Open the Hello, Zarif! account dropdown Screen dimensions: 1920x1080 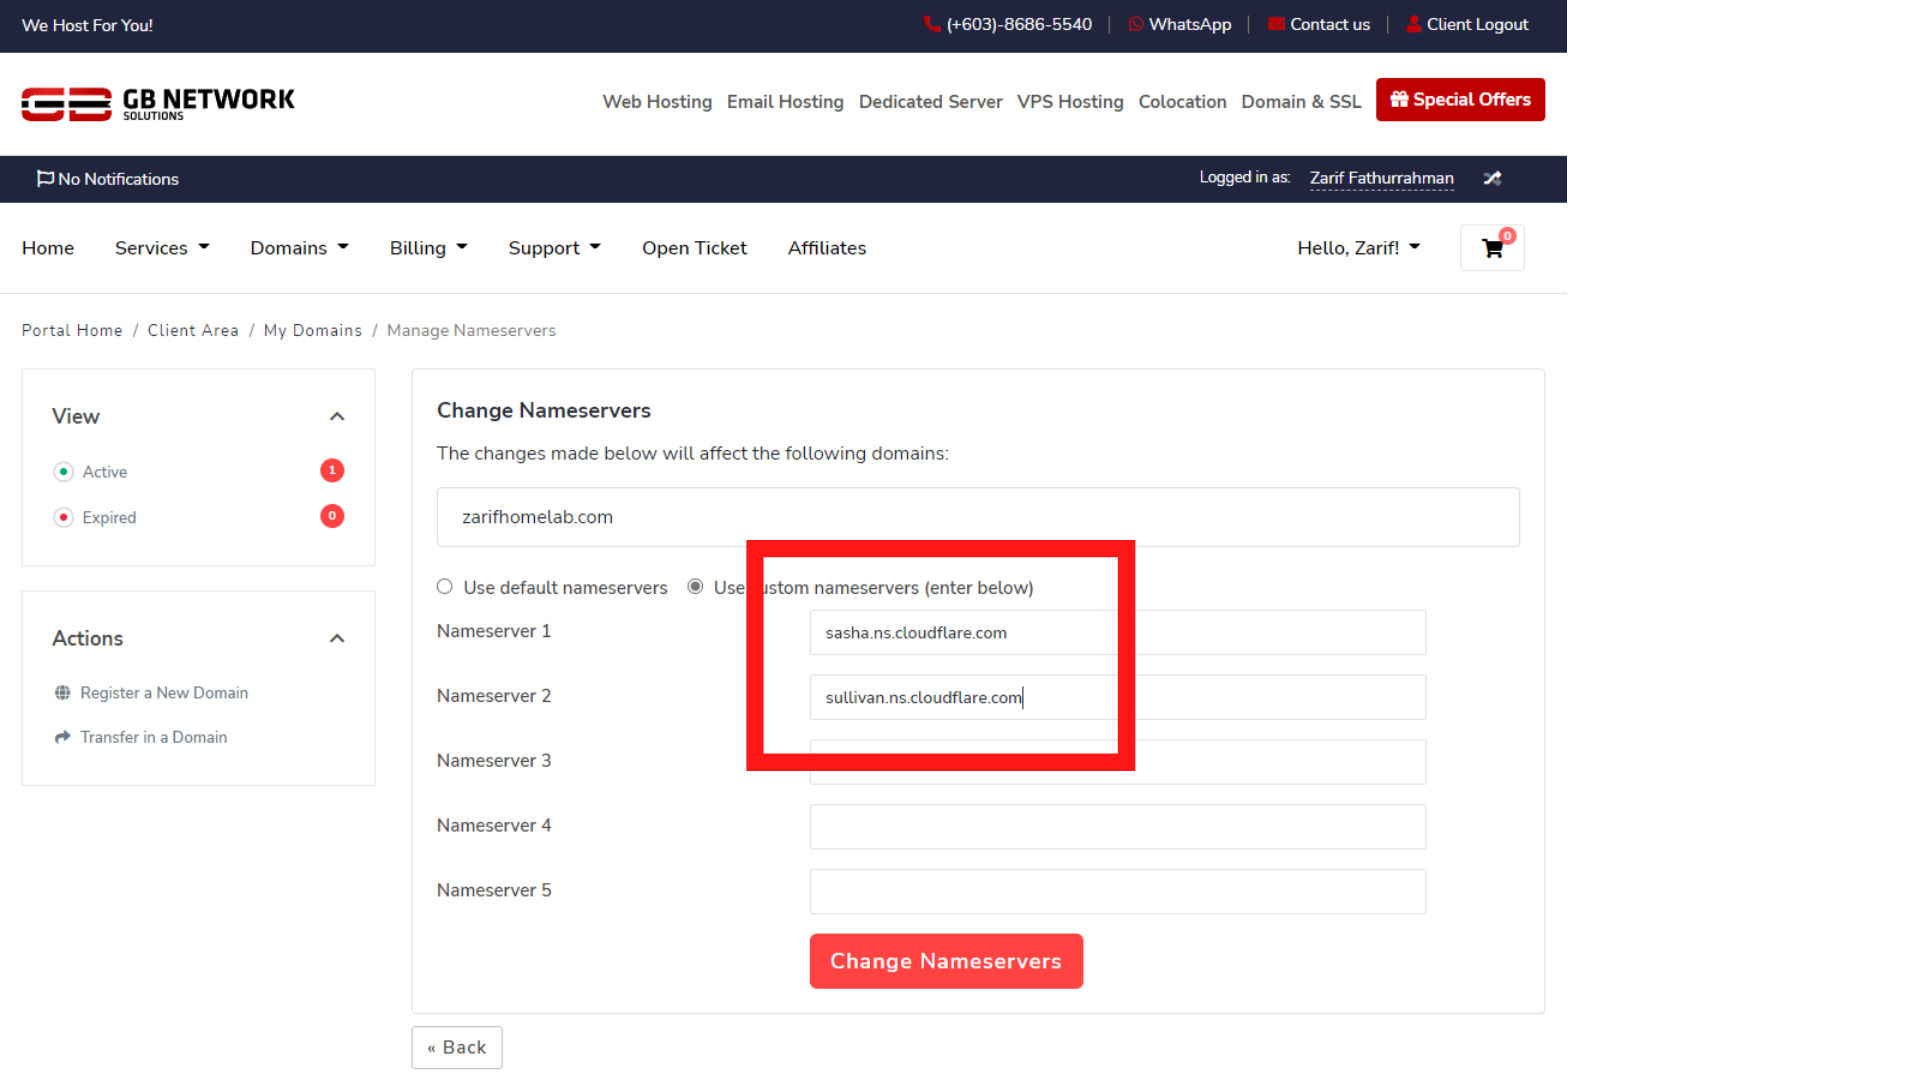click(x=1358, y=248)
